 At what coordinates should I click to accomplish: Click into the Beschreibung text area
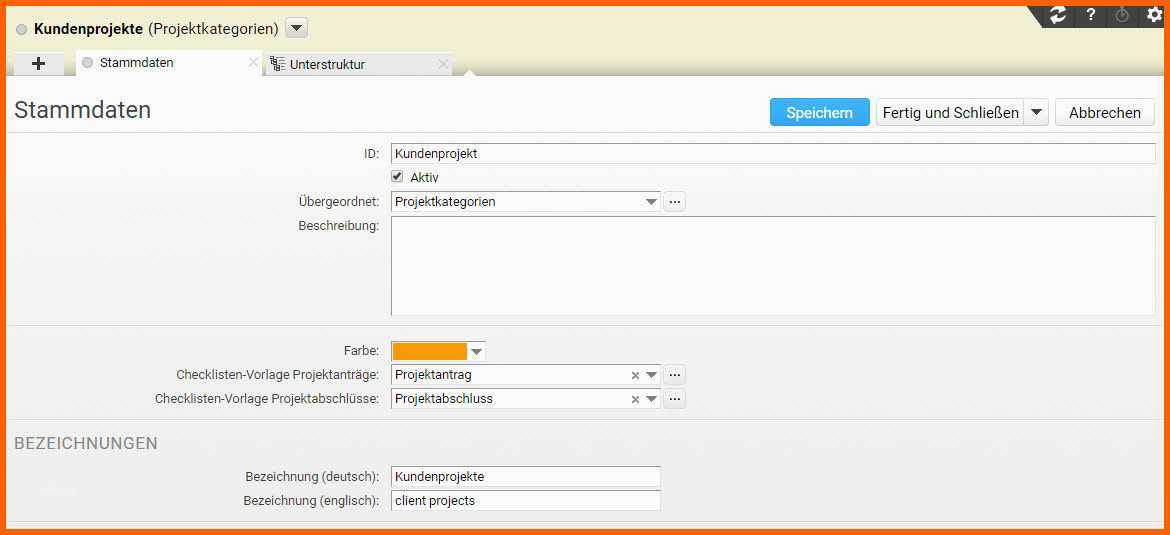(772, 266)
